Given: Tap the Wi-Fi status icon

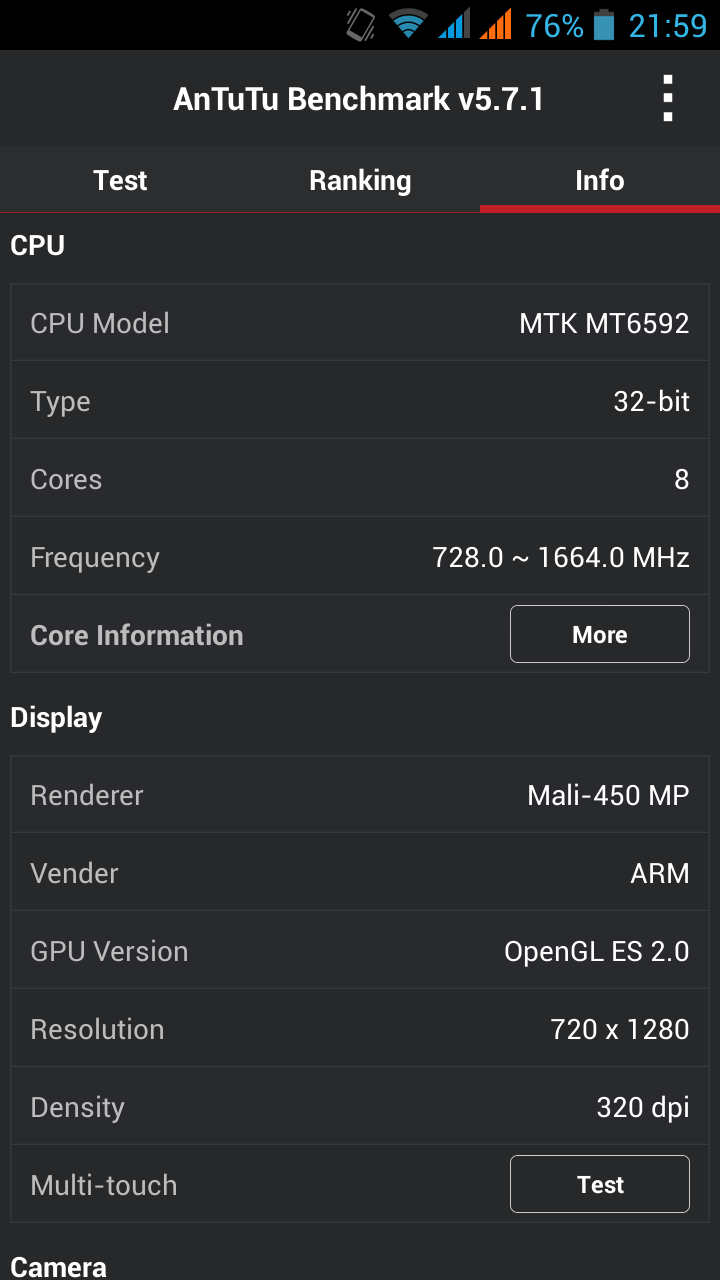Looking at the screenshot, I should [x=410, y=24].
